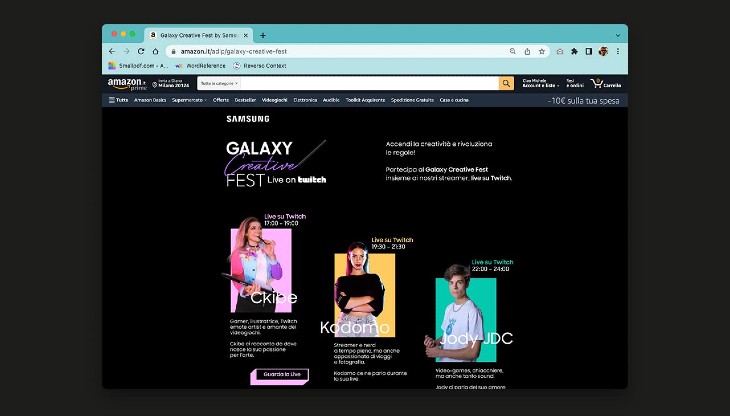Screen dimensions: 730x416
Task: Open the Smallpdf.com bookmark
Action: click(x=138, y=66)
